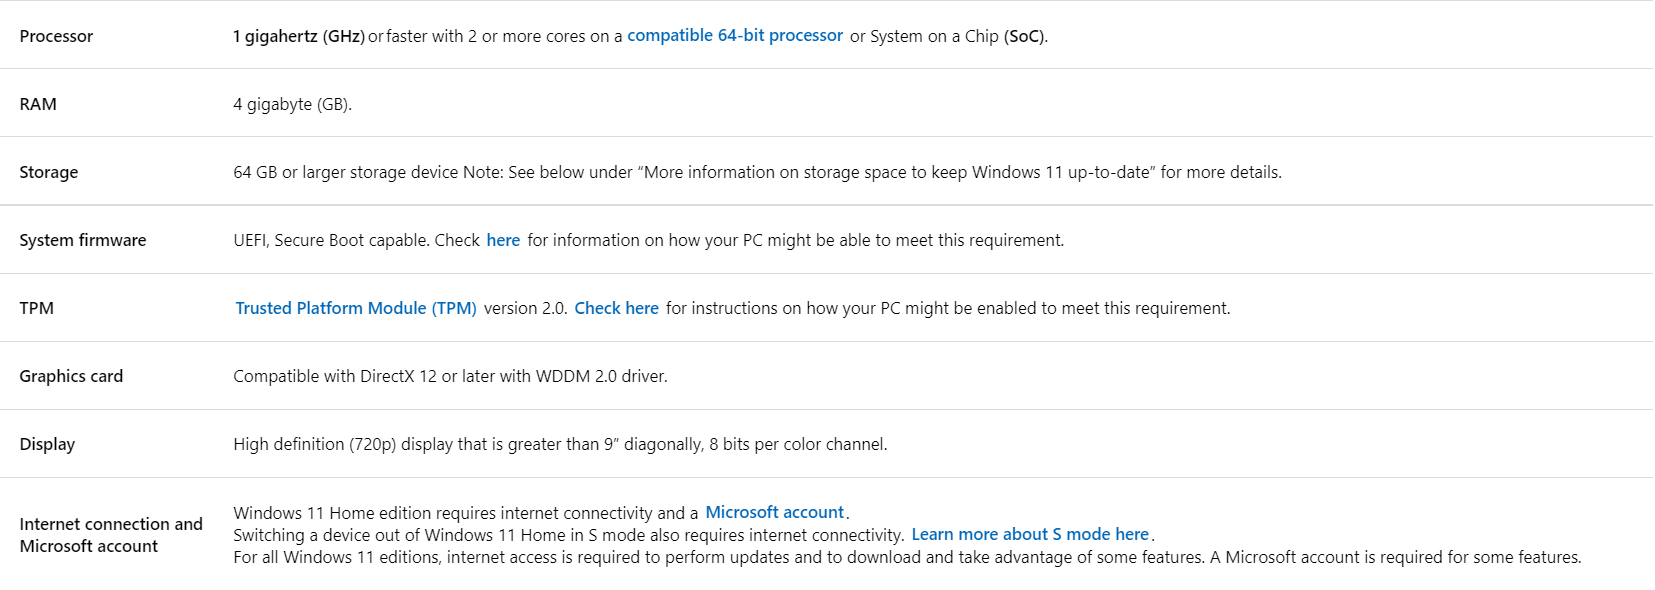Click "Learn more about S mode here"
Screen dimensions: 1655x590
(1030, 534)
